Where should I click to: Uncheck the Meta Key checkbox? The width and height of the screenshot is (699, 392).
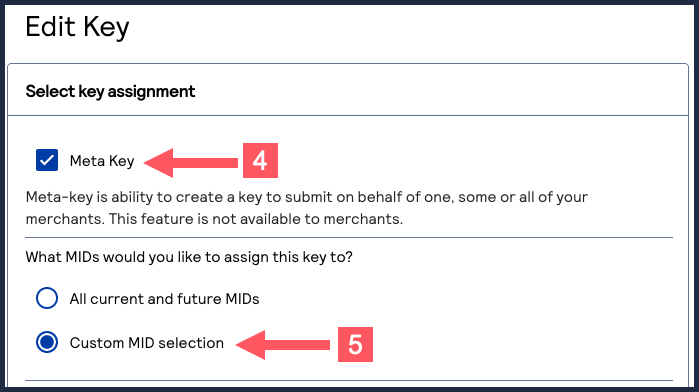click(x=47, y=160)
